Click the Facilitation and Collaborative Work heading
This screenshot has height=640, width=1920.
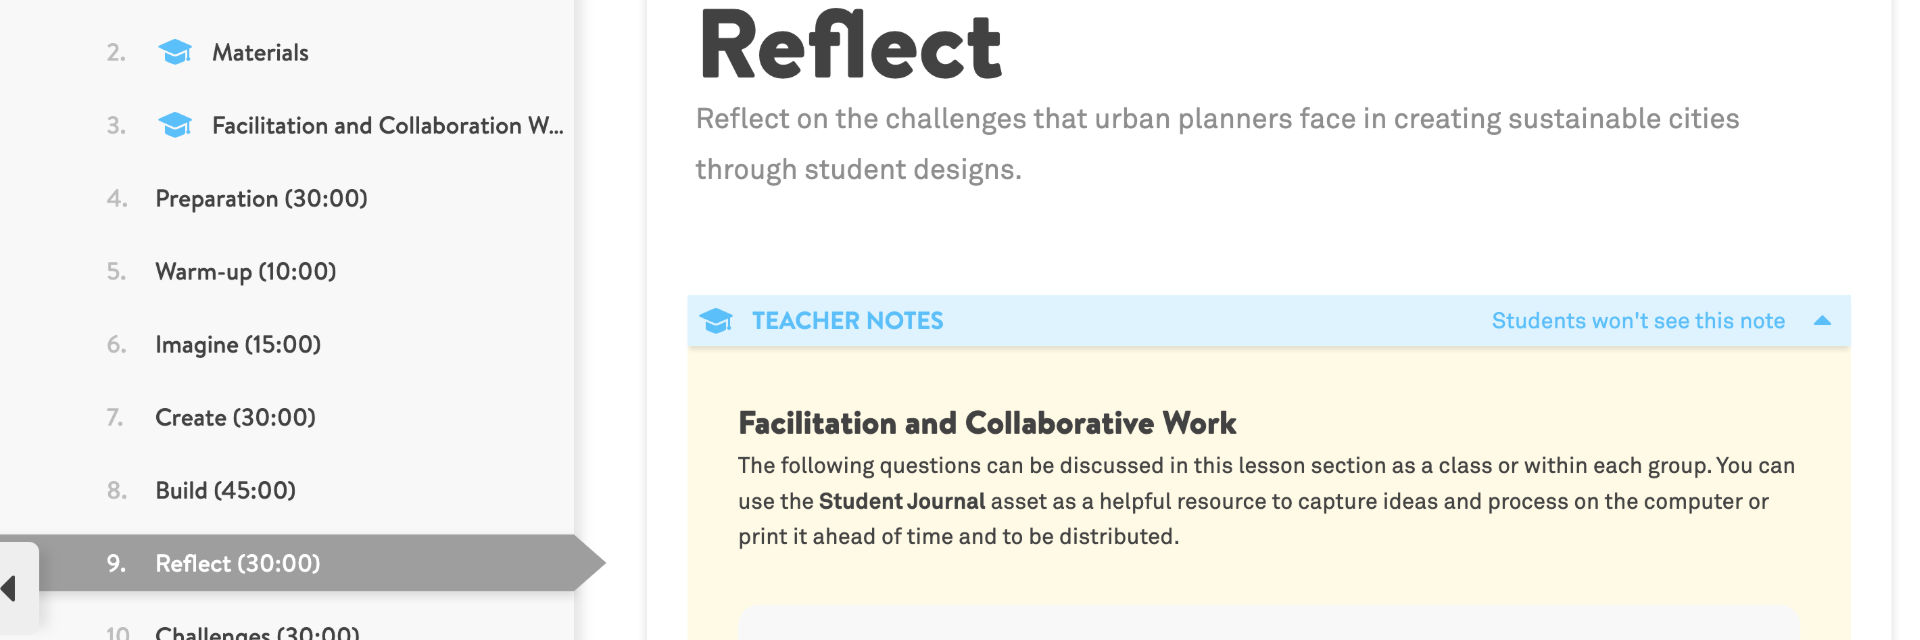pyautogui.click(x=987, y=424)
